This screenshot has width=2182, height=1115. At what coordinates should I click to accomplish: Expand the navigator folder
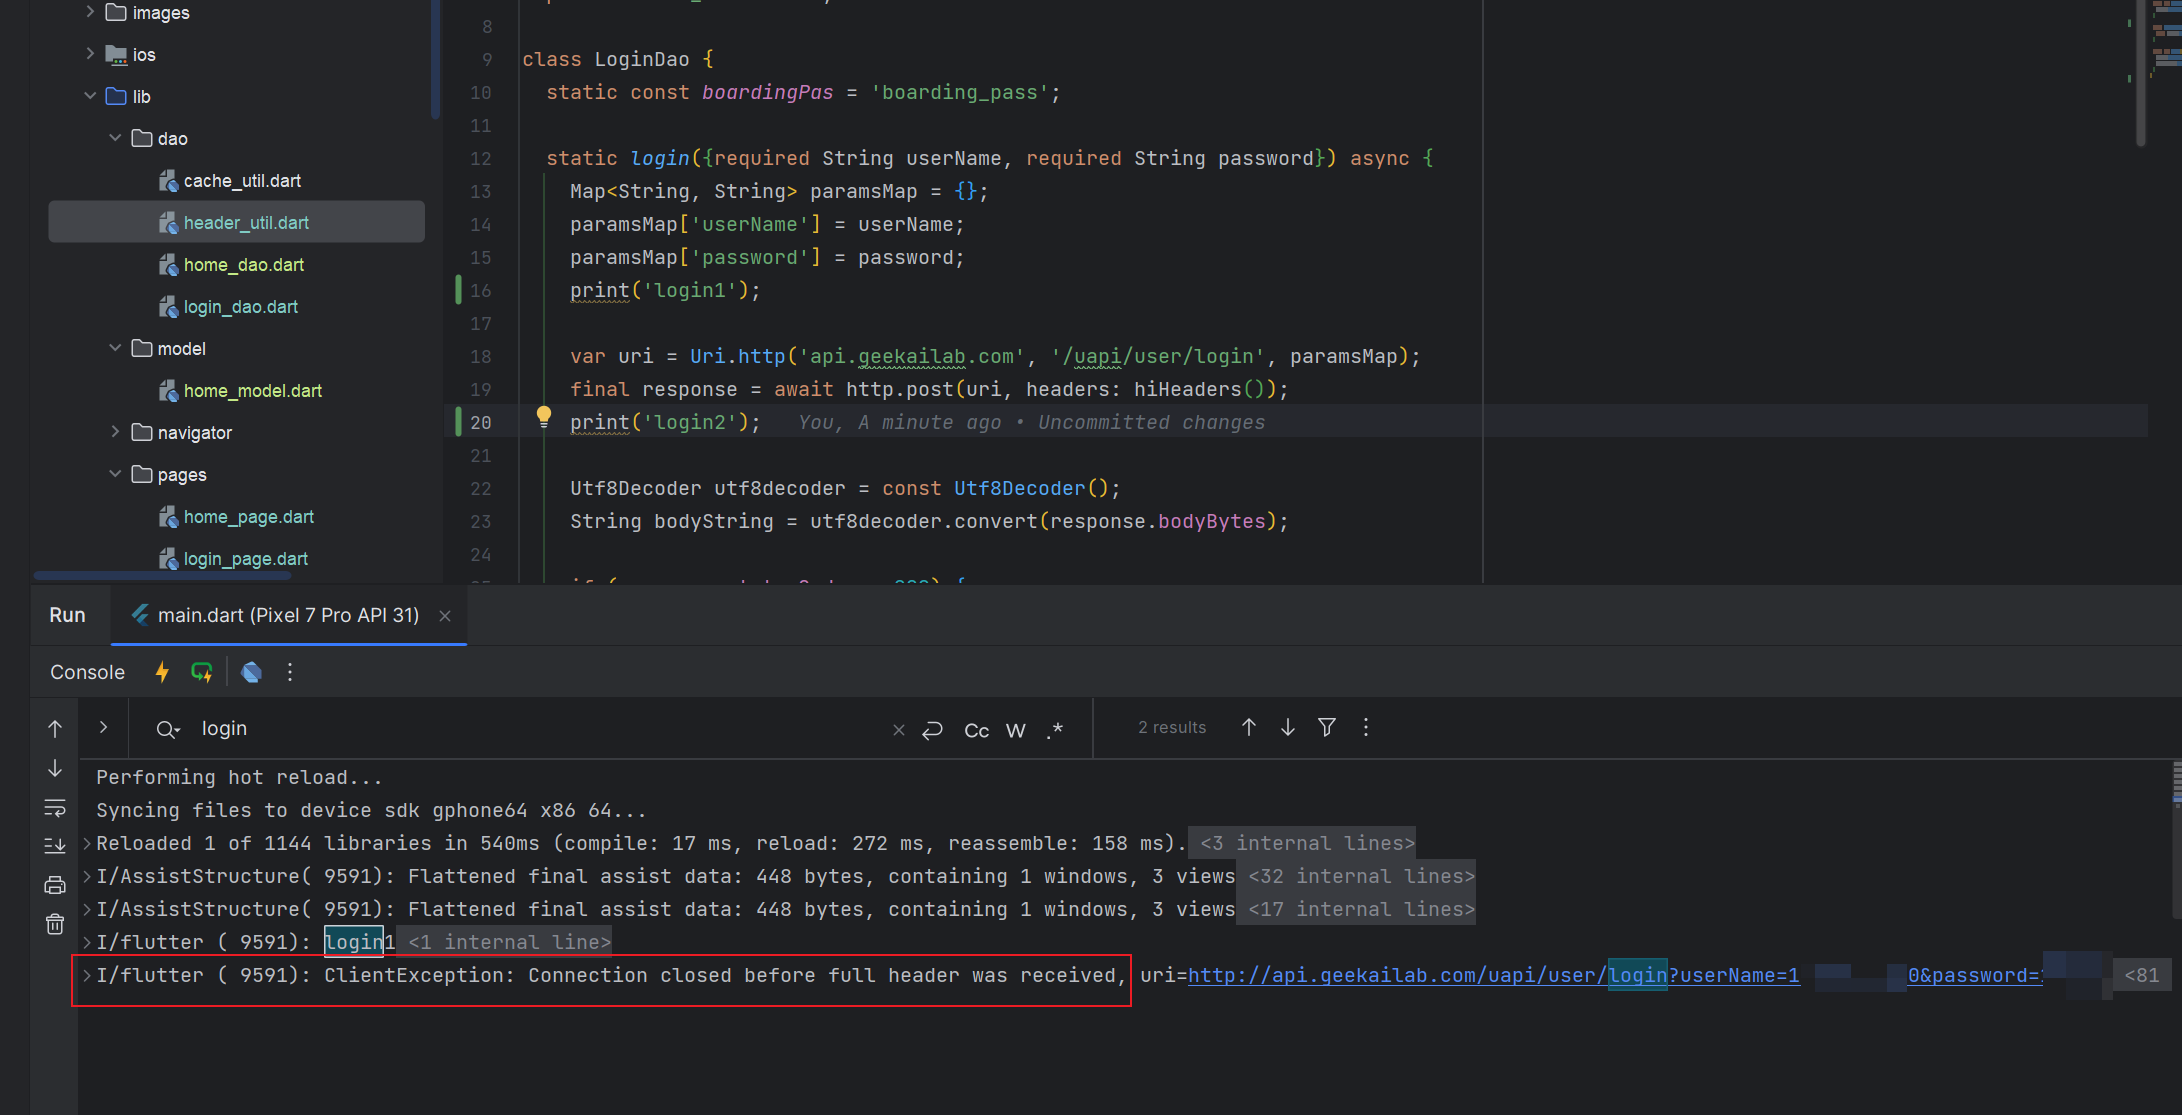115,432
